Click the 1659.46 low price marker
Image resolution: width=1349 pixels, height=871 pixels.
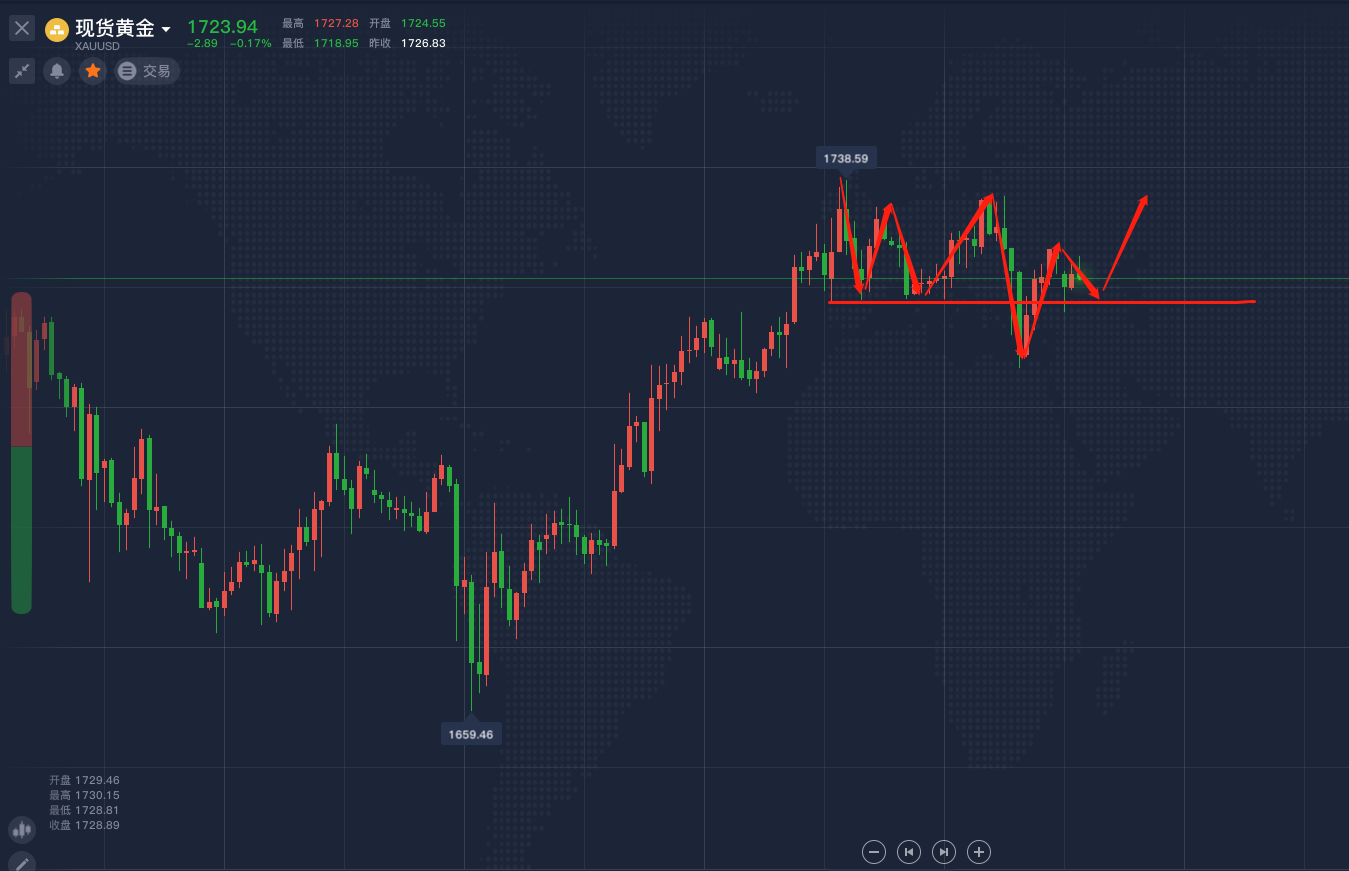point(471,734)
